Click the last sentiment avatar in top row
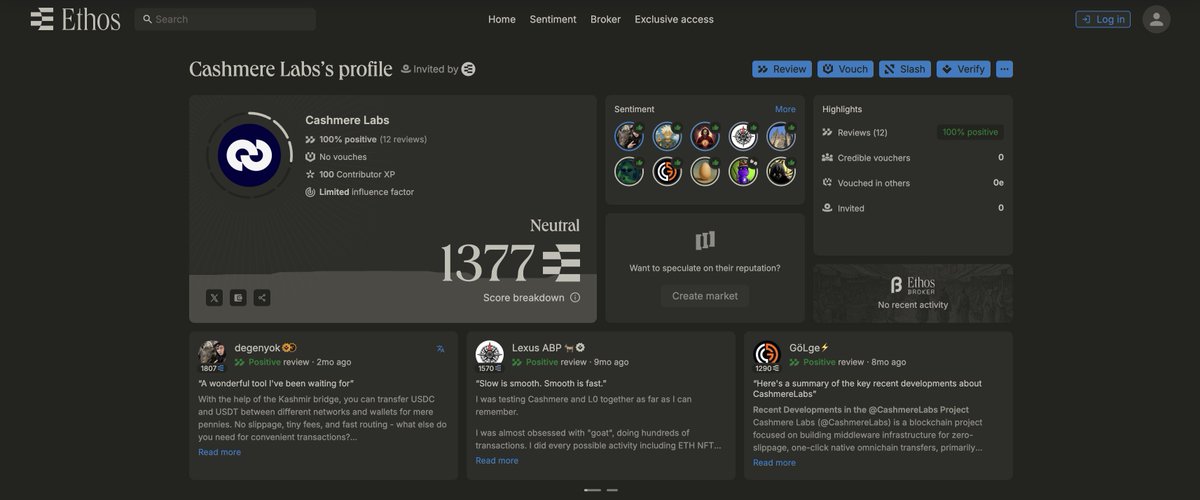1200x500 pixels. [x=781, y=136]
